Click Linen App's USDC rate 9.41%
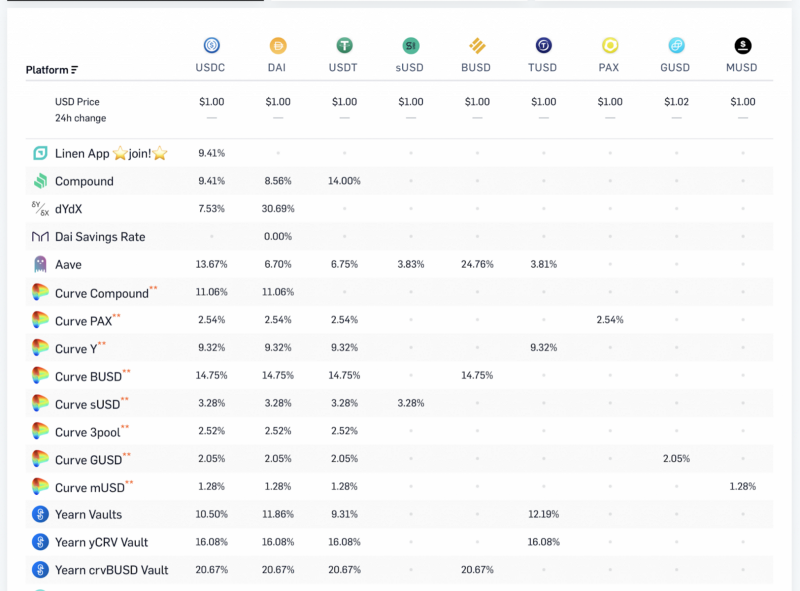The image size is (800, 591). coord(212,153)
